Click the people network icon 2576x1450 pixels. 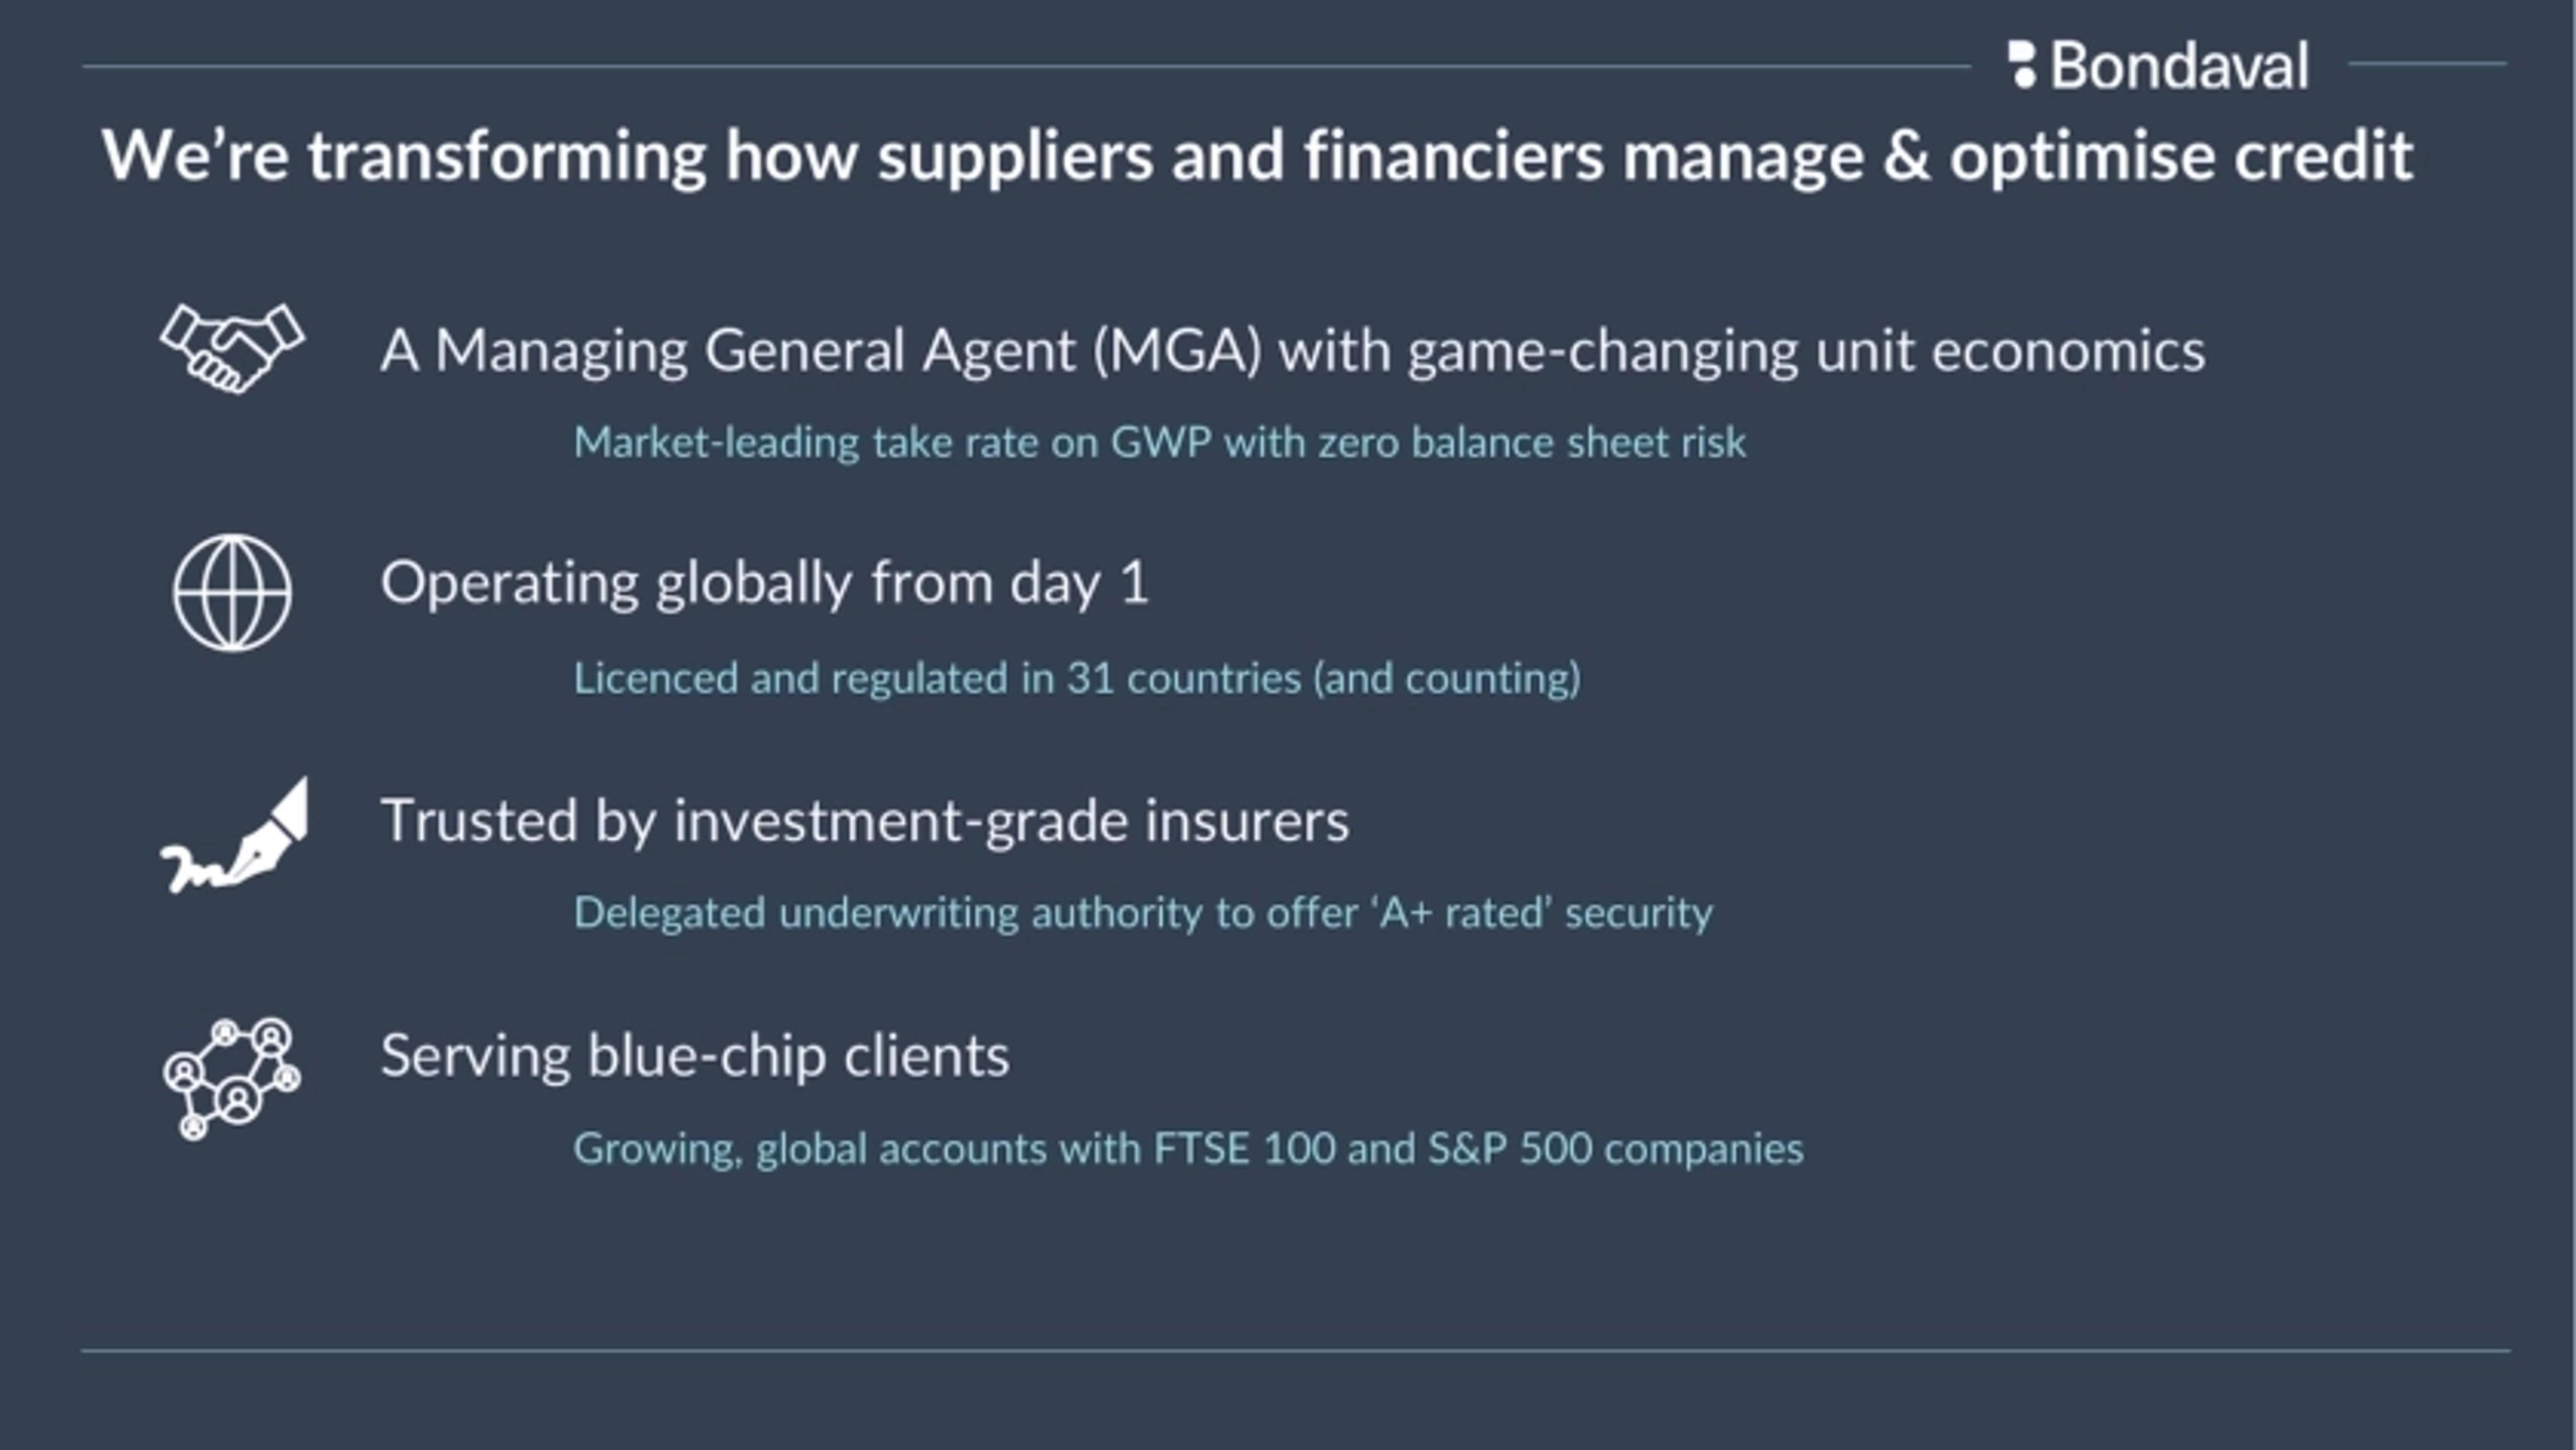coord(232,1078)
